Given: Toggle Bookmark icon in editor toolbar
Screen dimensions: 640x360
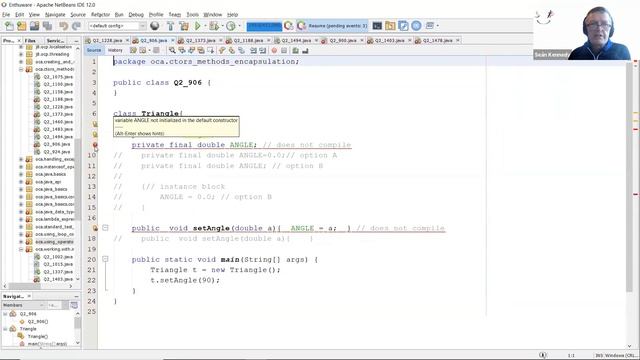Looking at the screenshot, I should pos(241,50).
